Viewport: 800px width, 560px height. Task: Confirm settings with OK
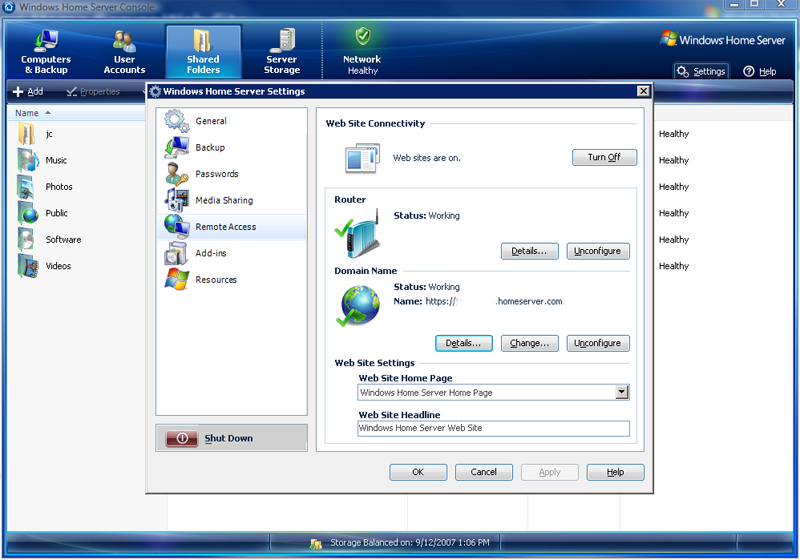click(418, 472)
